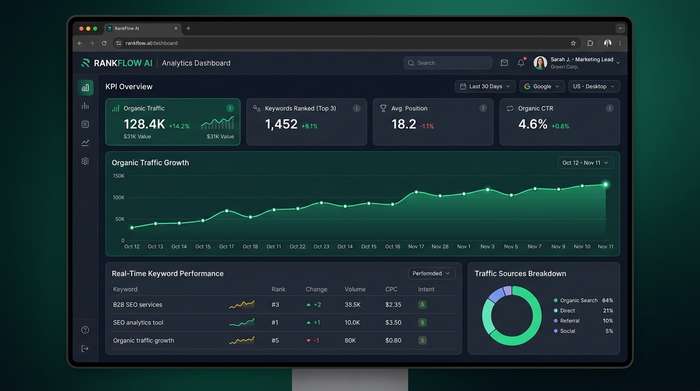
Task: Click the Referral legend dot
Action: [x=556, y=321]
